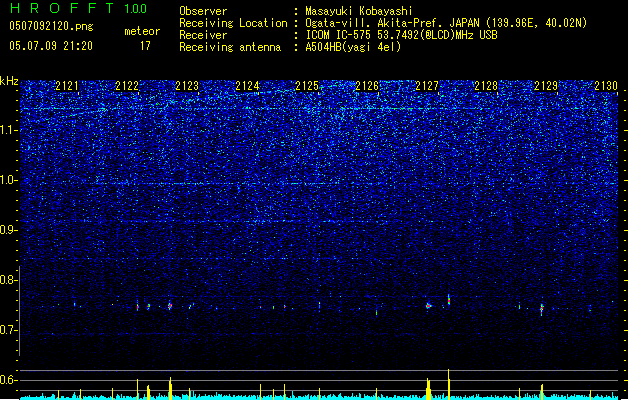The image size is (629, 400).
Task: Select the filename 0507092120.png
Action: [51, 27]
